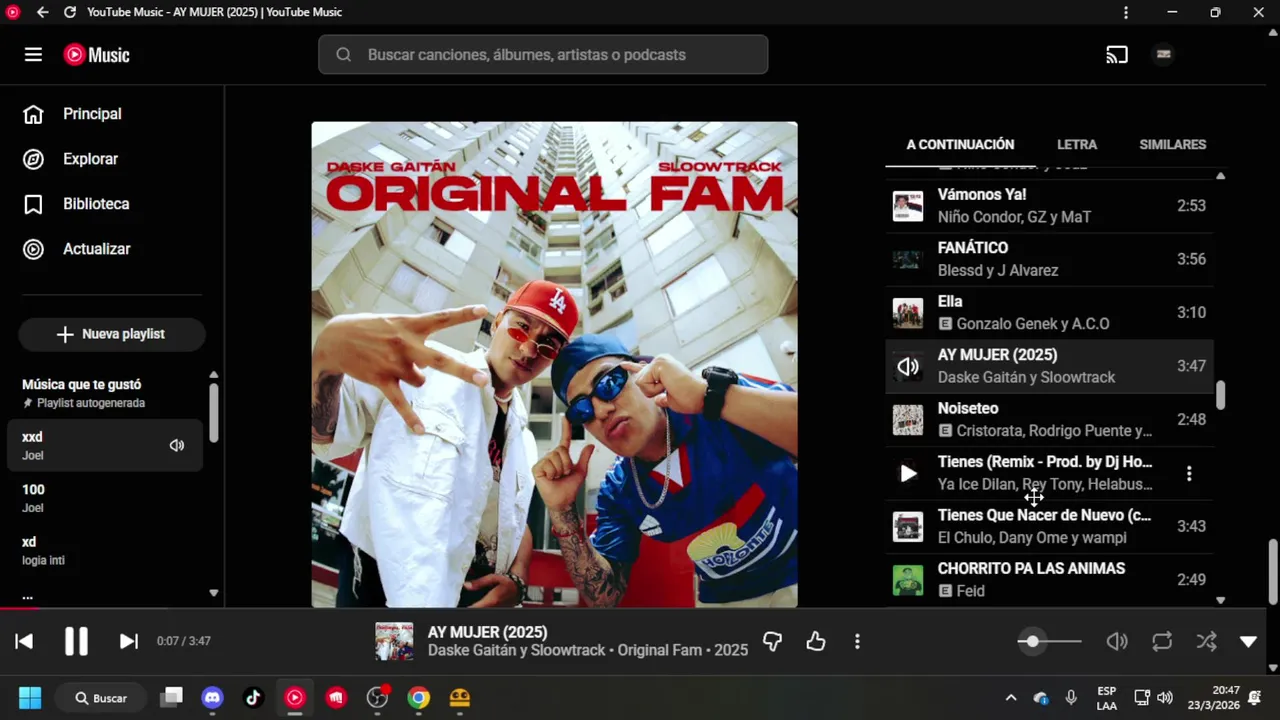Click the YouTube Music logo
The image size is (1280, 720).
click(x=97, y=55)
